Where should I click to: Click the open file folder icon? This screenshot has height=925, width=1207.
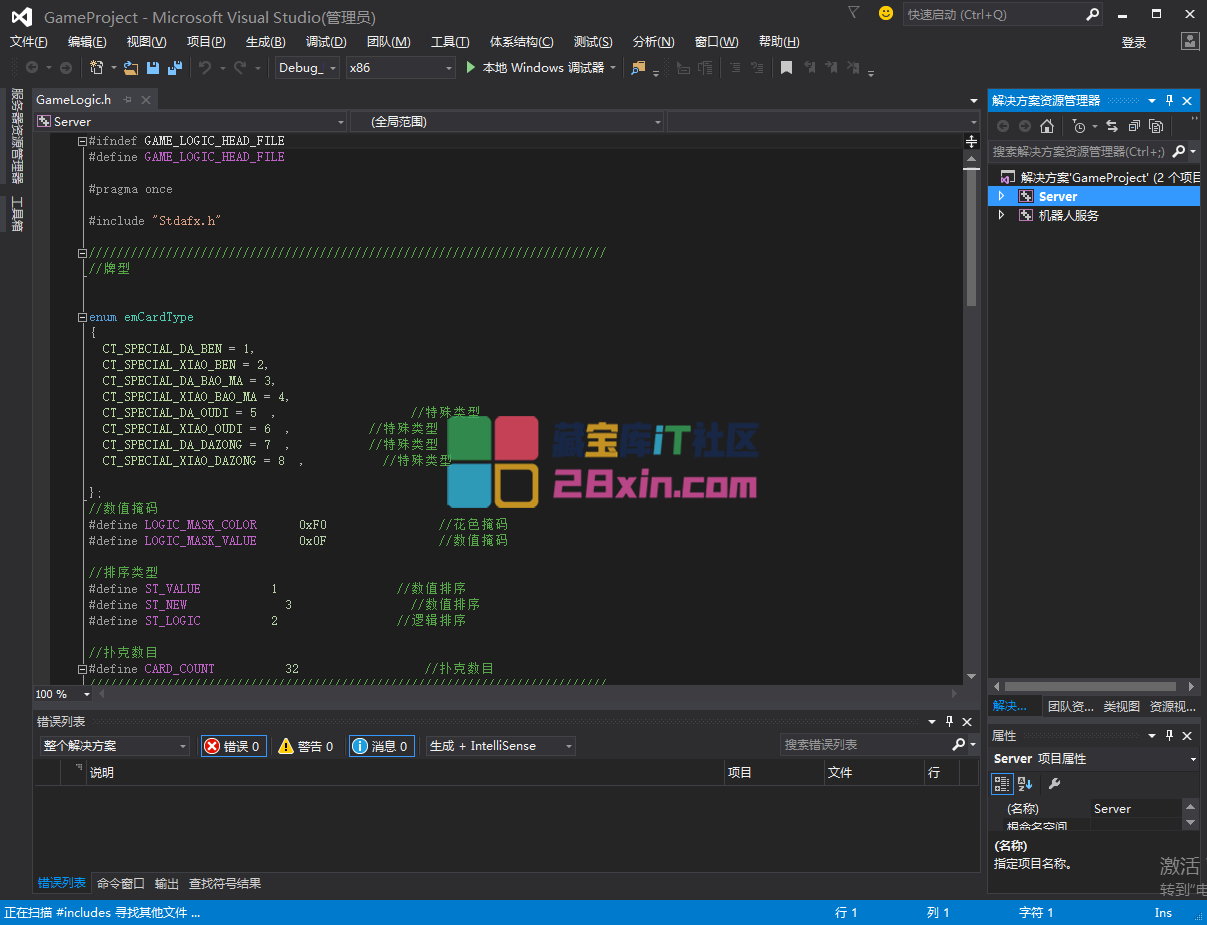(130, 67)
